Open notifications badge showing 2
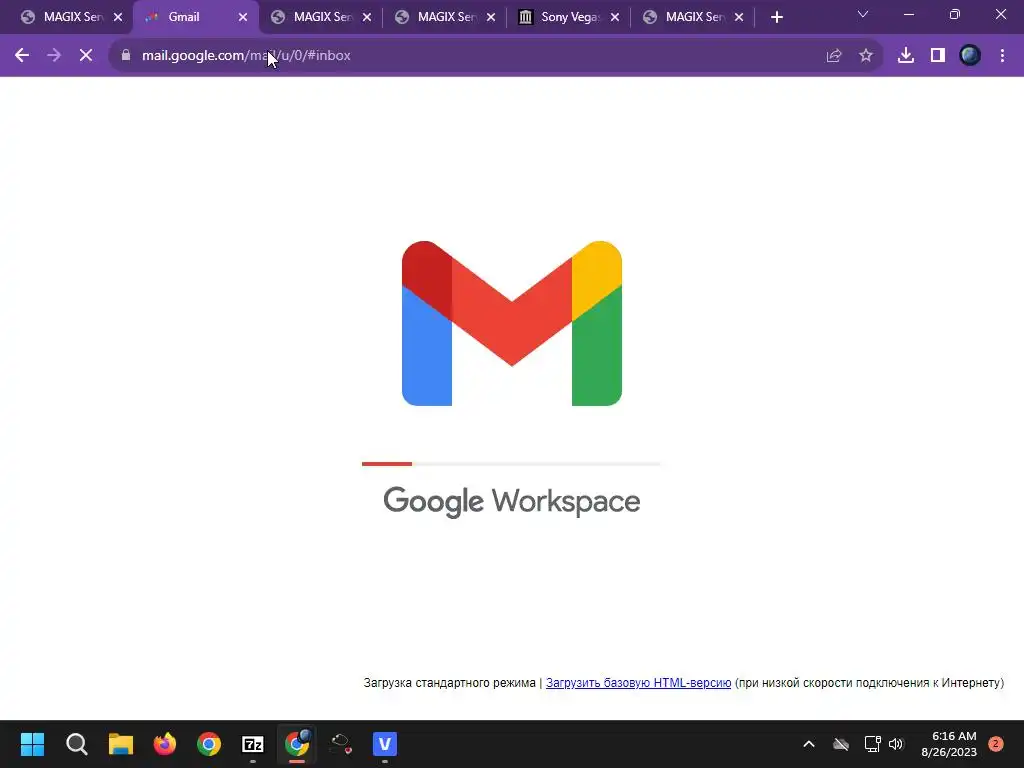 pyautogui.click(x=996, y=744)
